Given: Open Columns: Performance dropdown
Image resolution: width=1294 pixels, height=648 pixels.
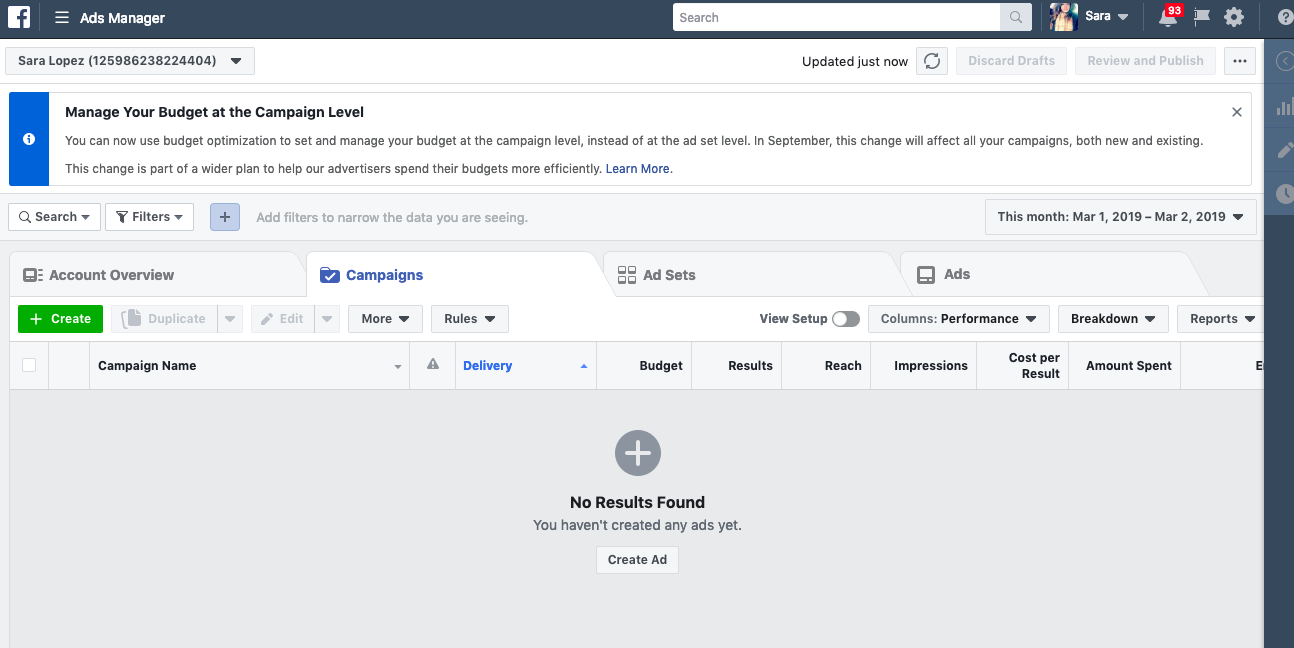Looking at the screenshot, I should pyautogui.click(x=959, y=319).
